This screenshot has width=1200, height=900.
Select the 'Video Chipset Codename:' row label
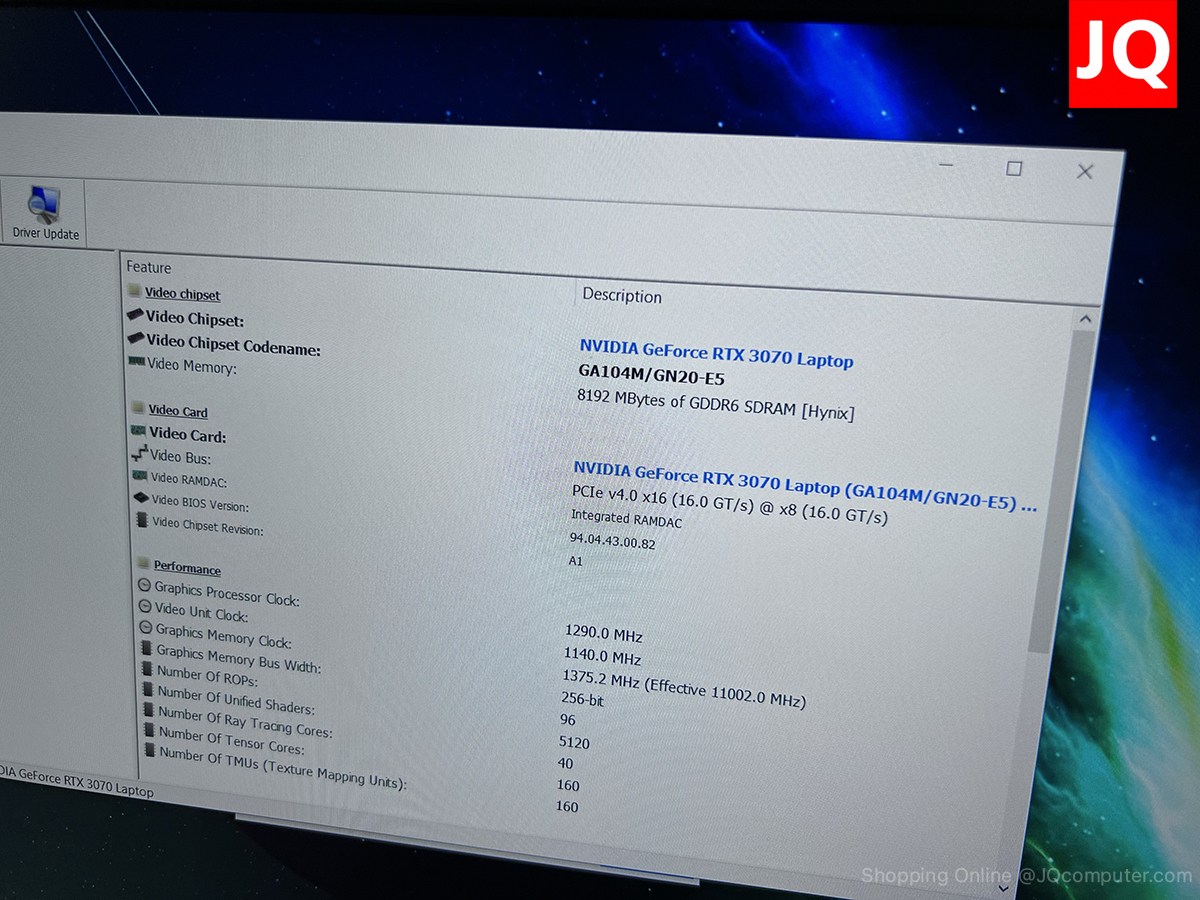[x=233, y=345]
